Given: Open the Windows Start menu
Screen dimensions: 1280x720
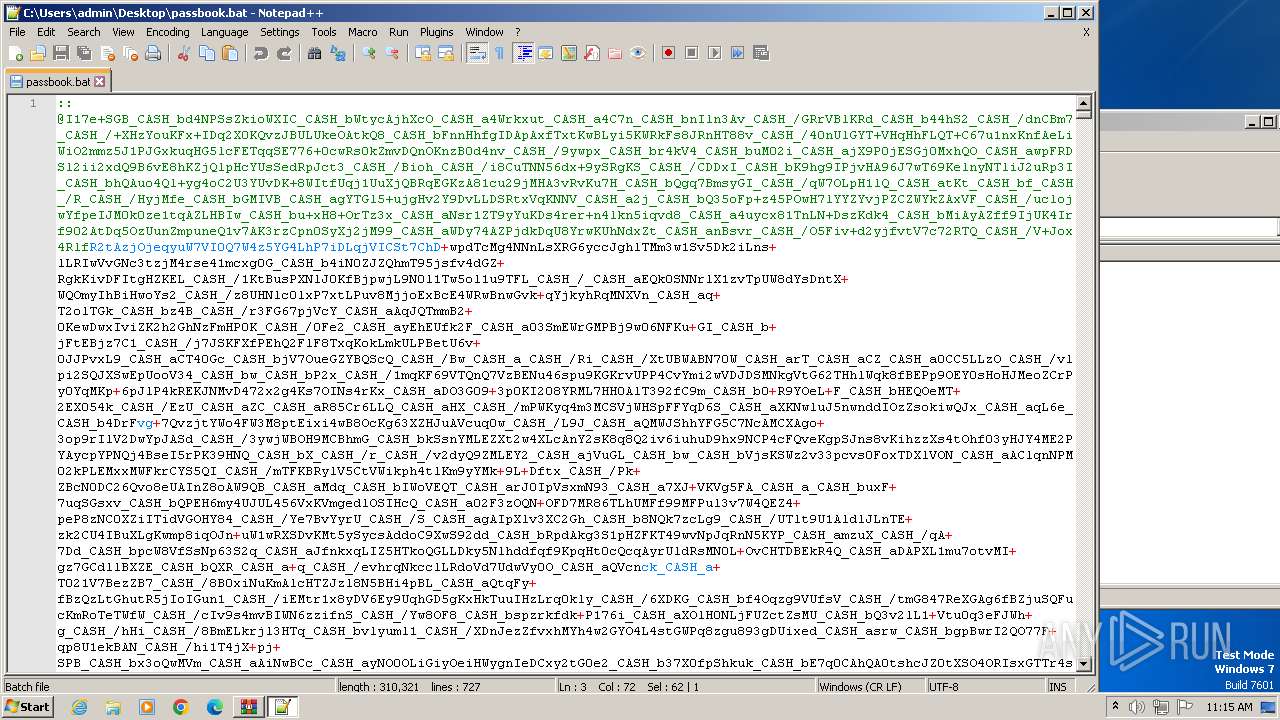Looking at the screenshot, I should pos(27,707).
